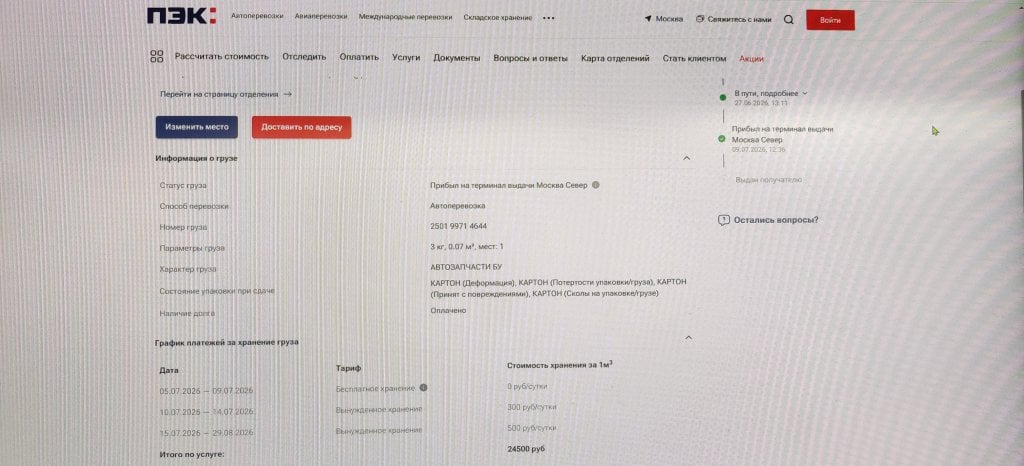Open Отследить tab
The width and height of the screenshot is (1024, 466).
point(304,57)
